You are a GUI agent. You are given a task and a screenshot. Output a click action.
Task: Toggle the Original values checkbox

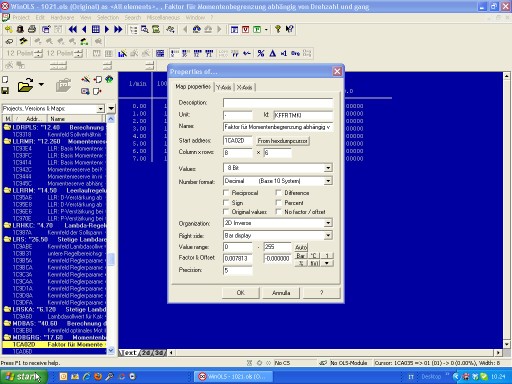coord(226,211)
